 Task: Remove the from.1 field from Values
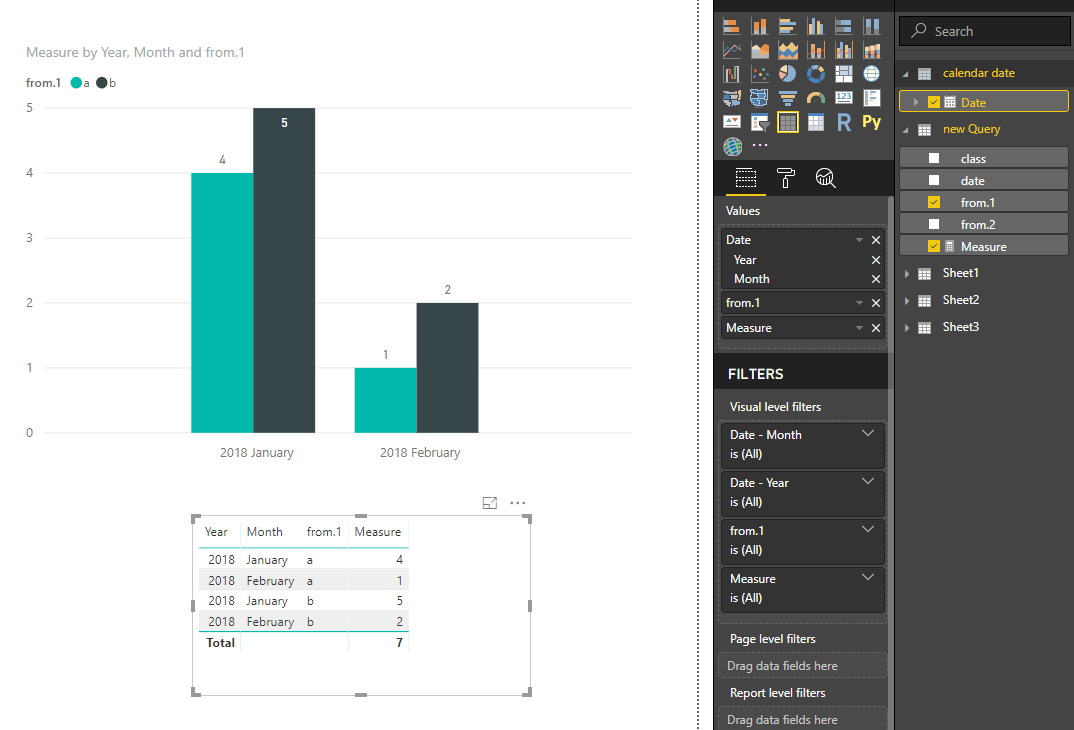876,303
